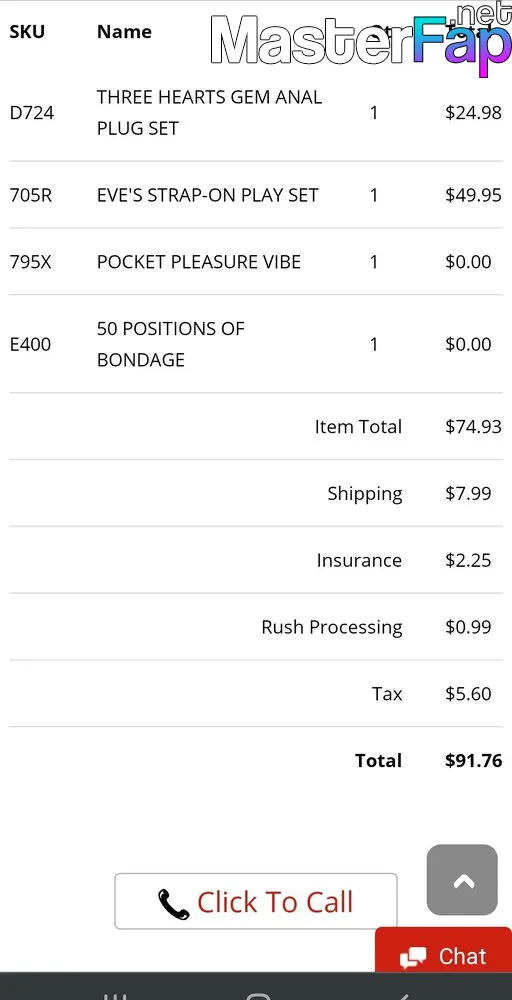
Task: Click the Insurance $2.25 amount
Action: 468,561
